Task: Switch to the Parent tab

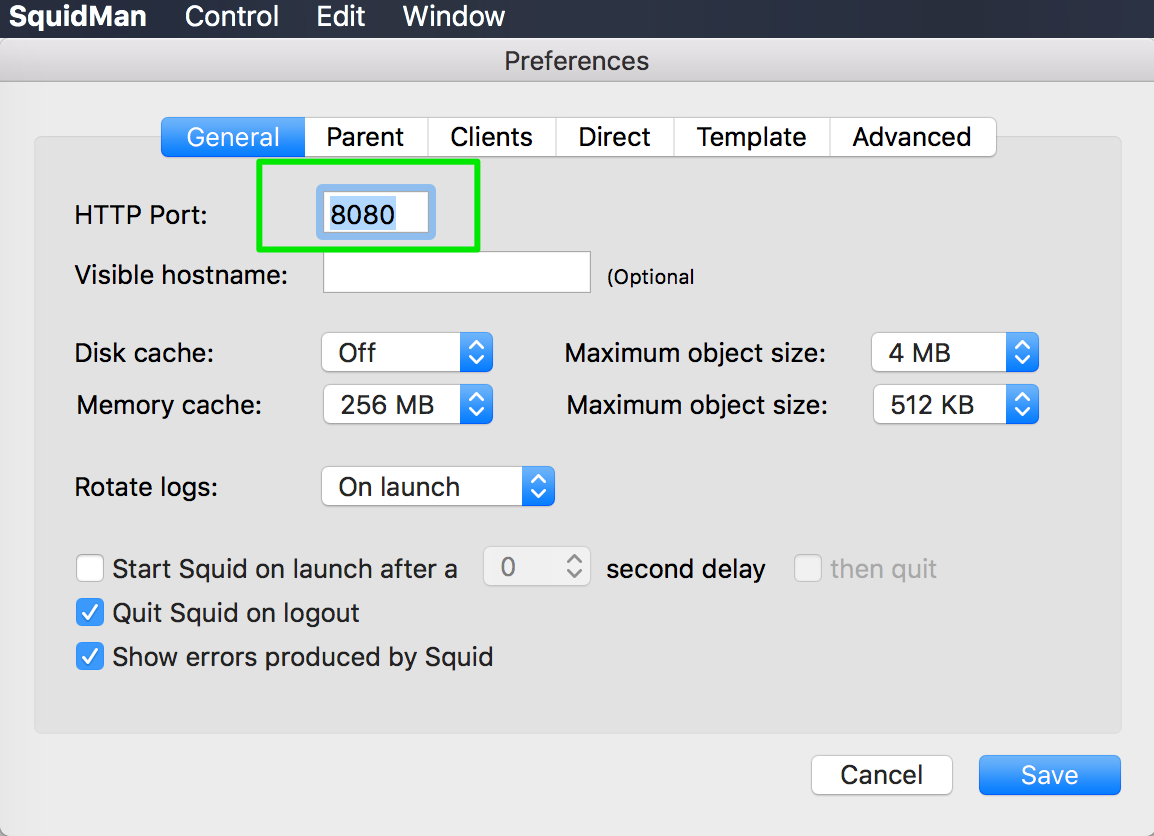Action: [x=366, y=137]
